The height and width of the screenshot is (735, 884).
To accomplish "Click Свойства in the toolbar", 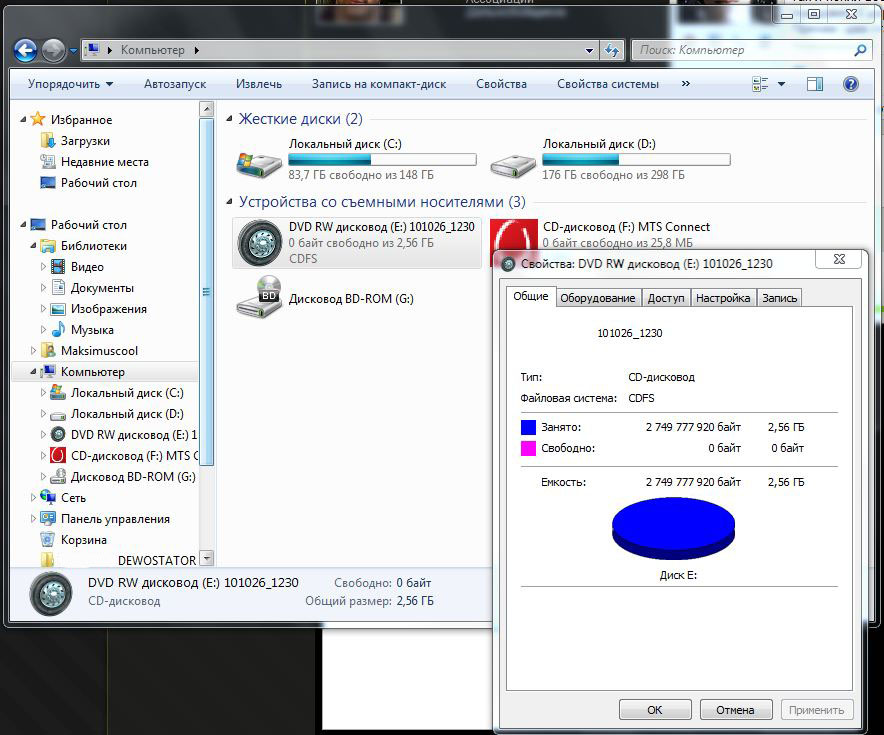I will (501, 84).
